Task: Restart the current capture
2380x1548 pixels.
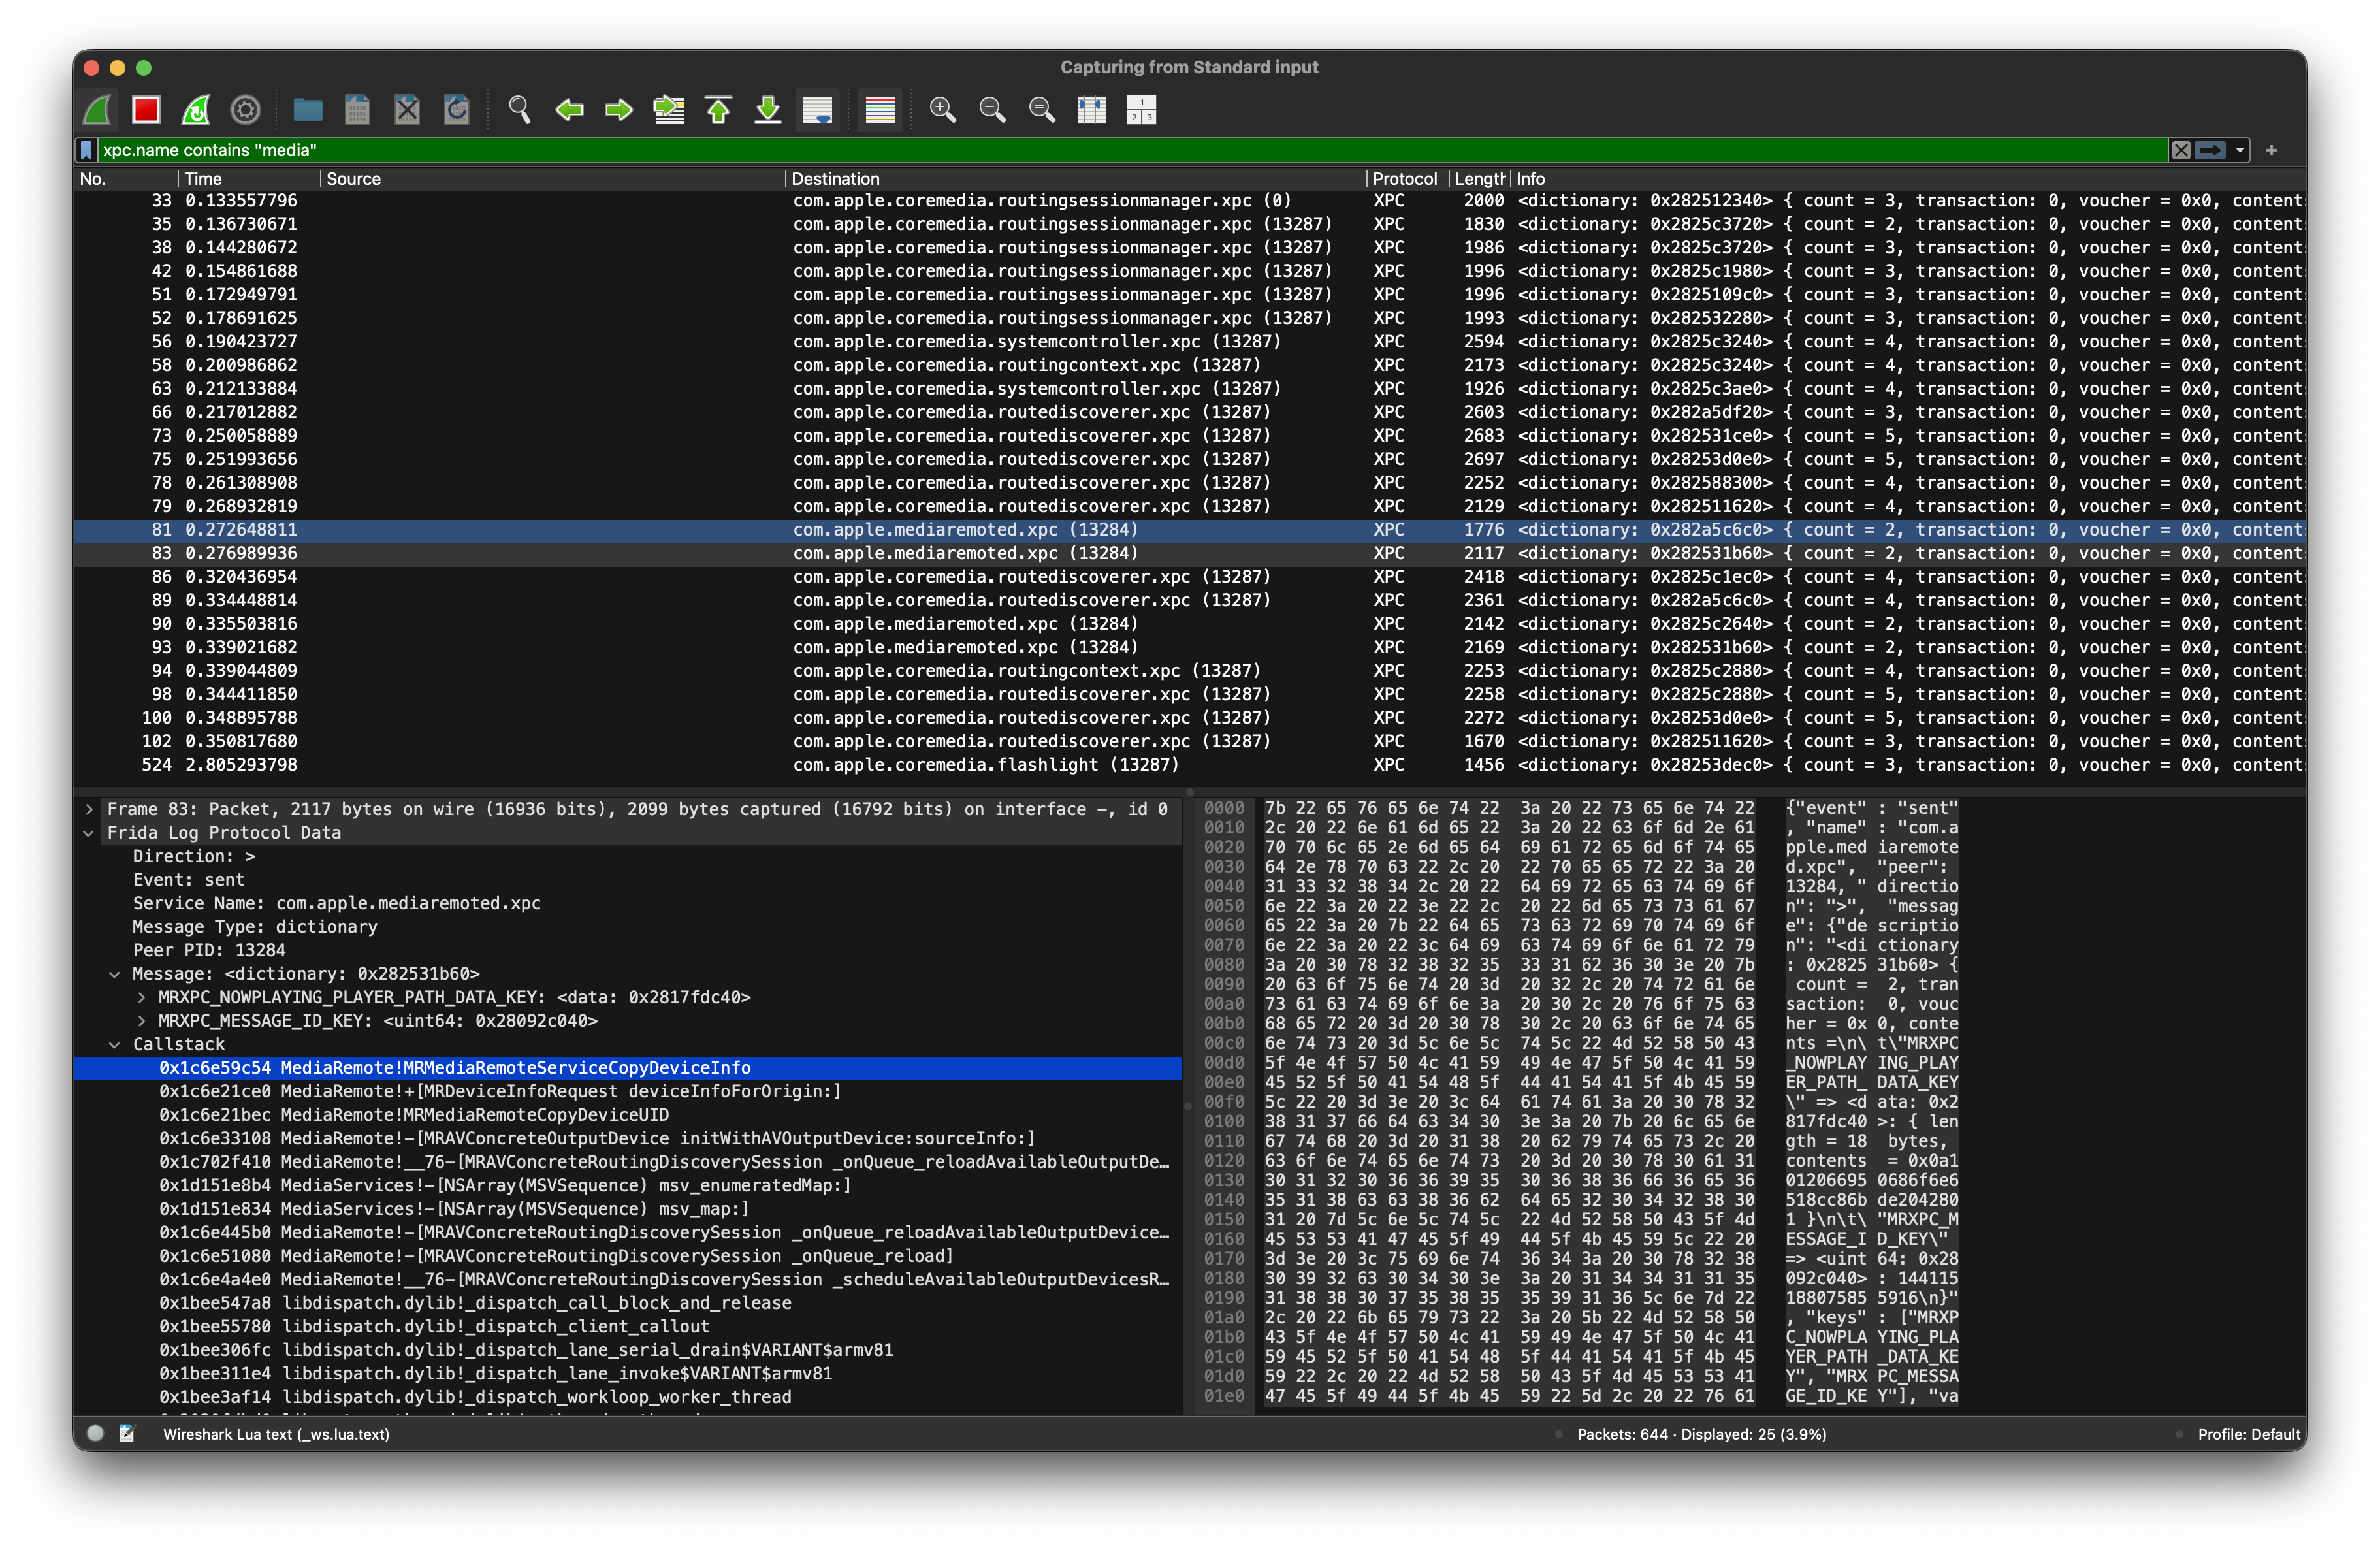Action: tap(196, 109)
